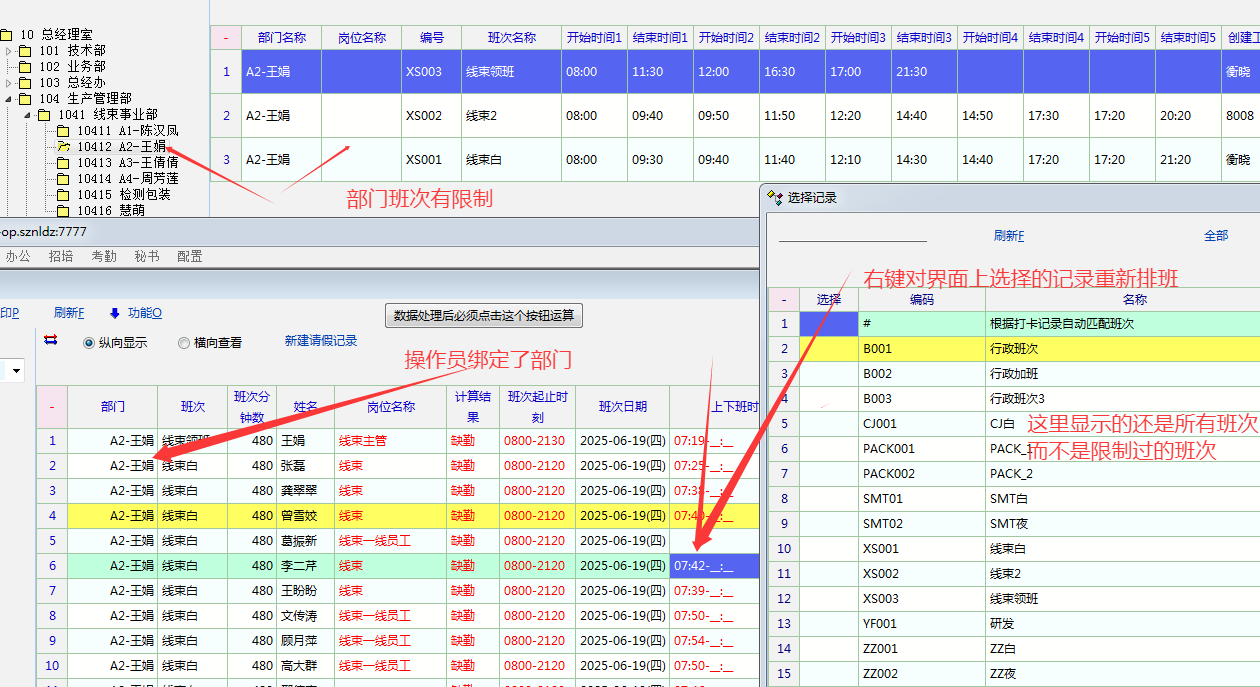Click the folder icon of 101 技术部

(26, 51)
